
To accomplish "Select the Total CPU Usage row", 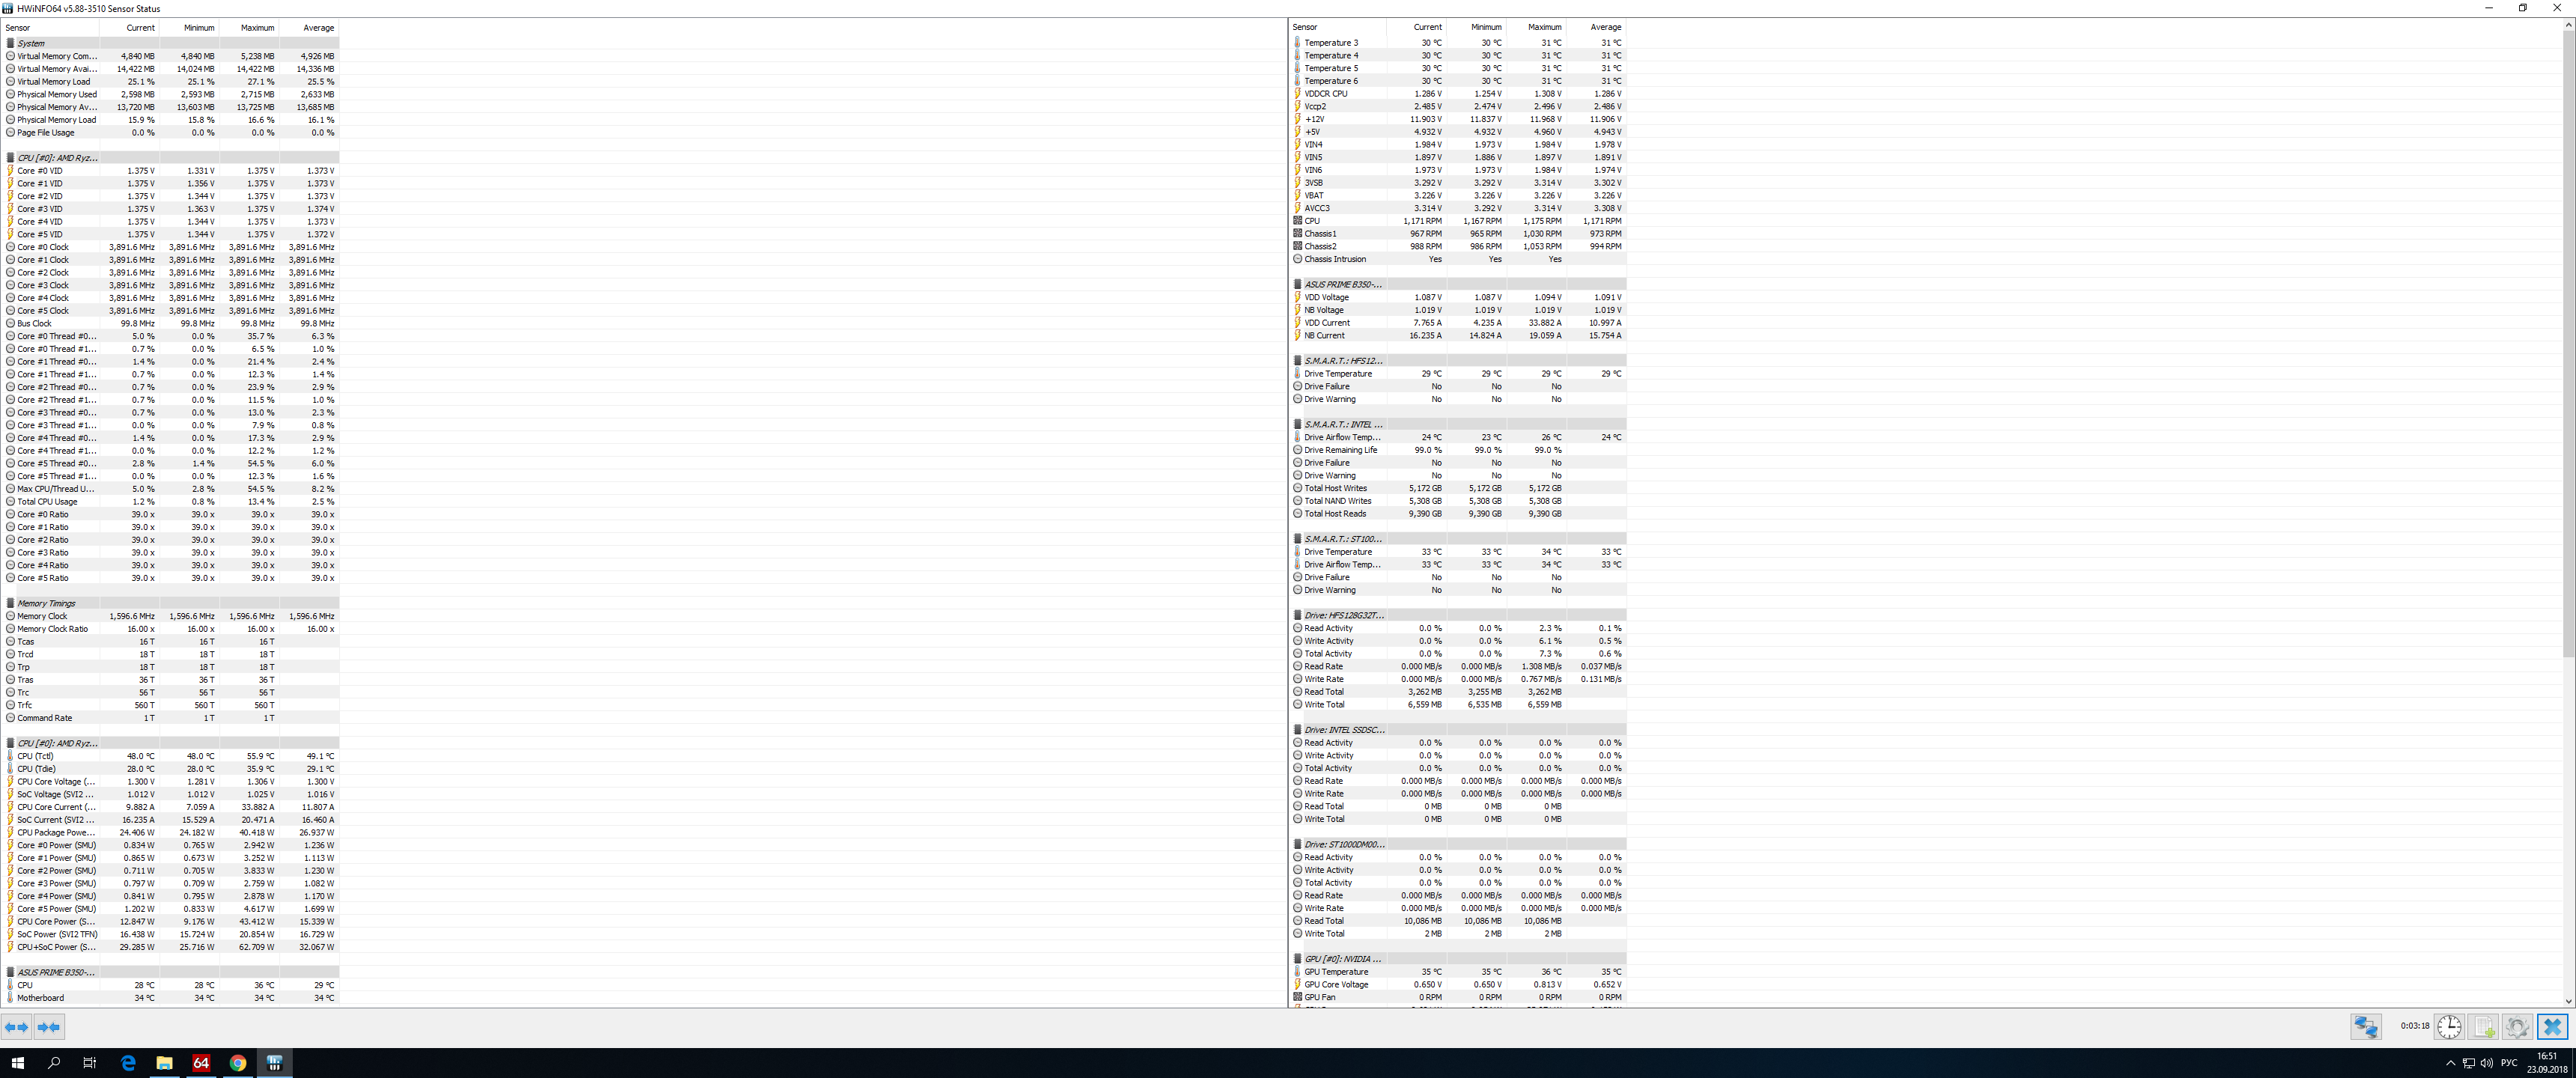I will point(47,502).
